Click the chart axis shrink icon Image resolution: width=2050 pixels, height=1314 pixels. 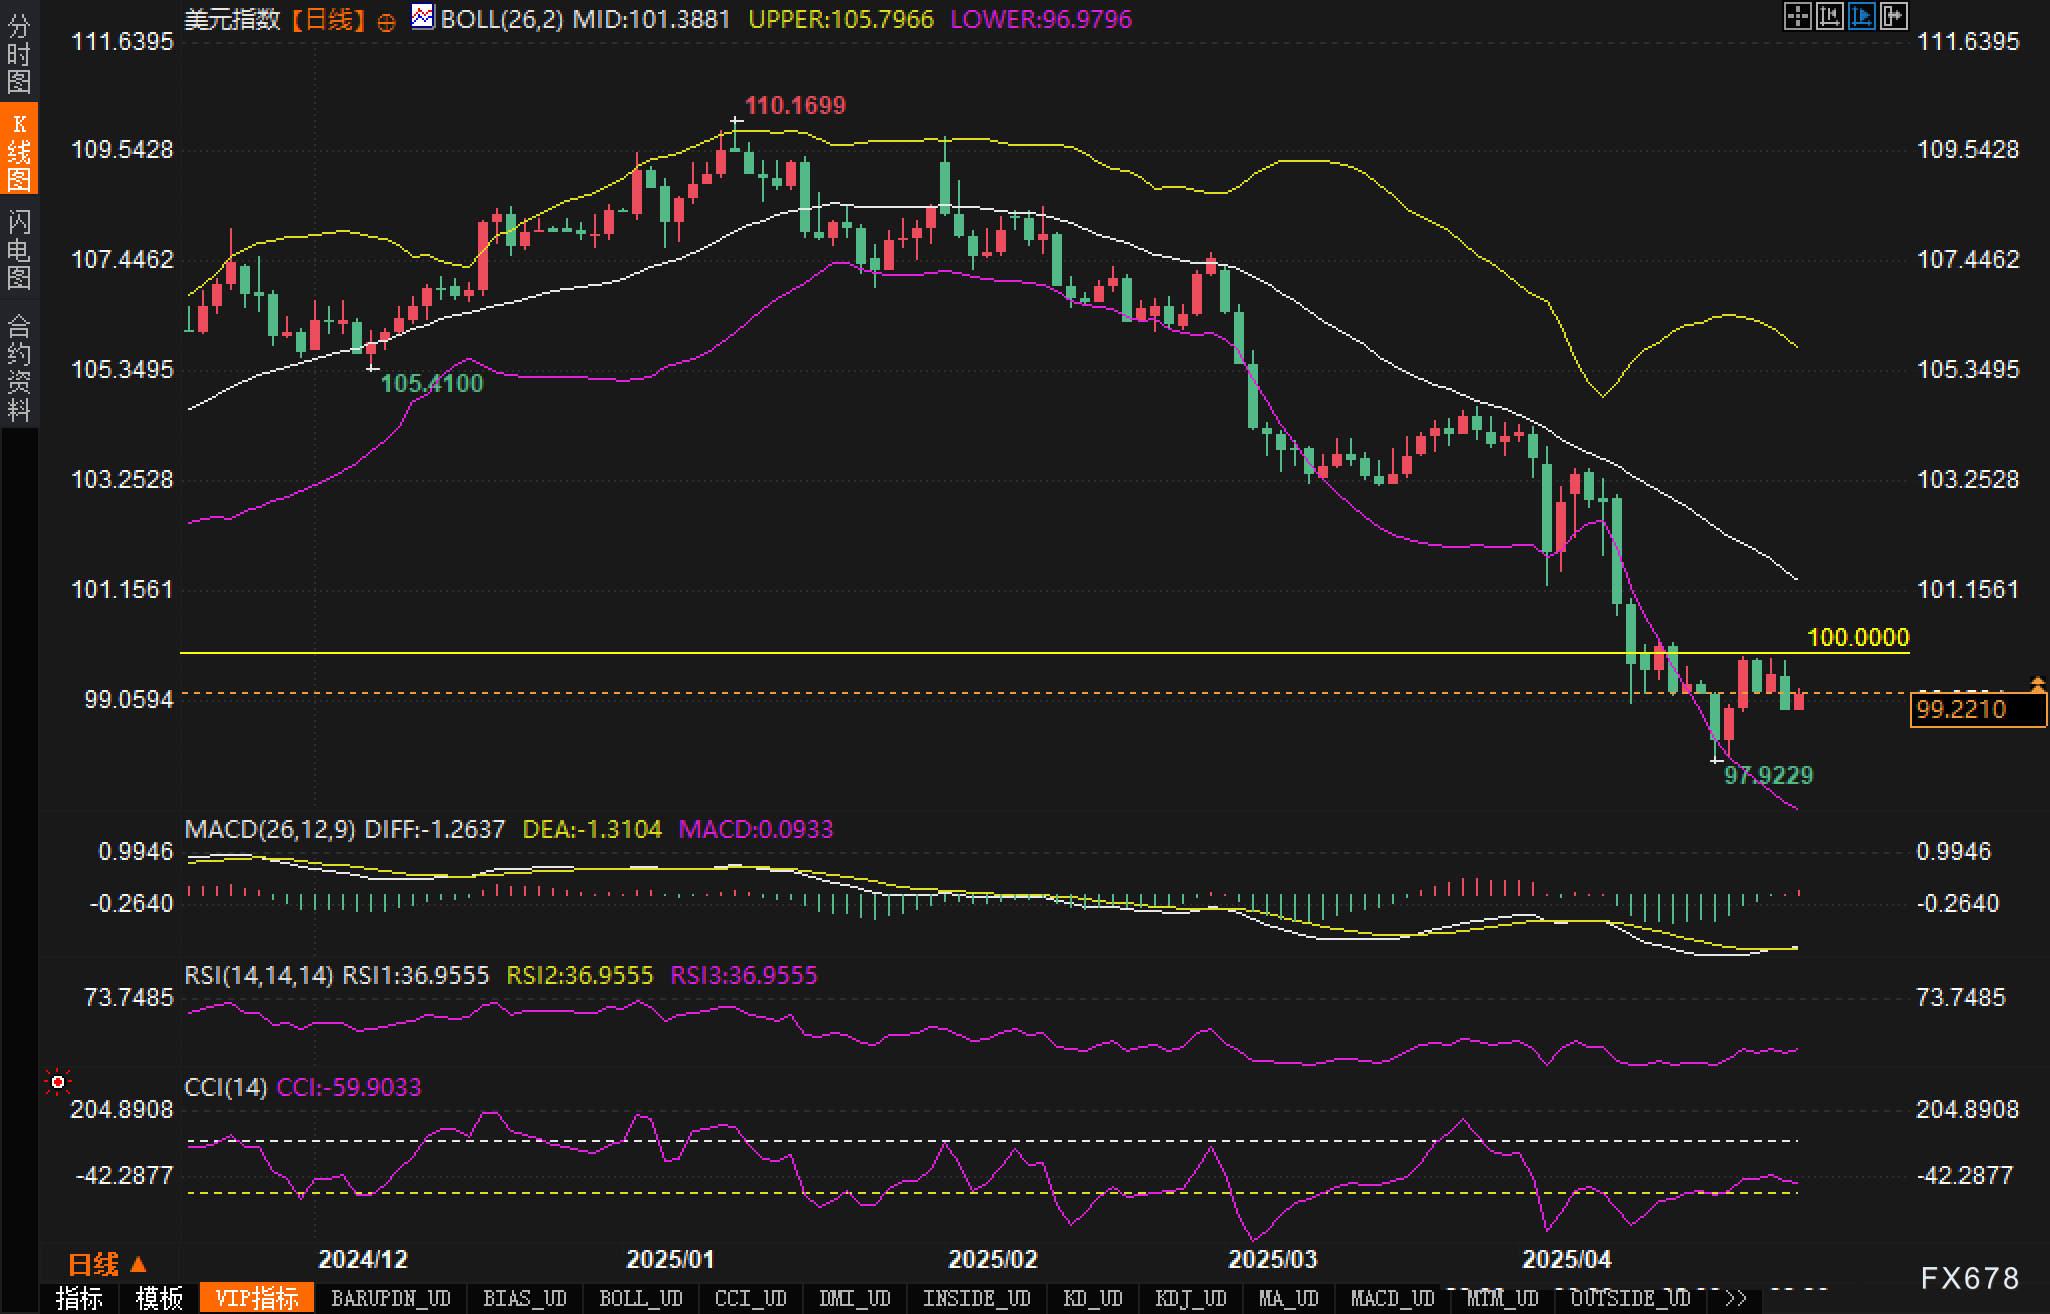[x=1829, y=16]
